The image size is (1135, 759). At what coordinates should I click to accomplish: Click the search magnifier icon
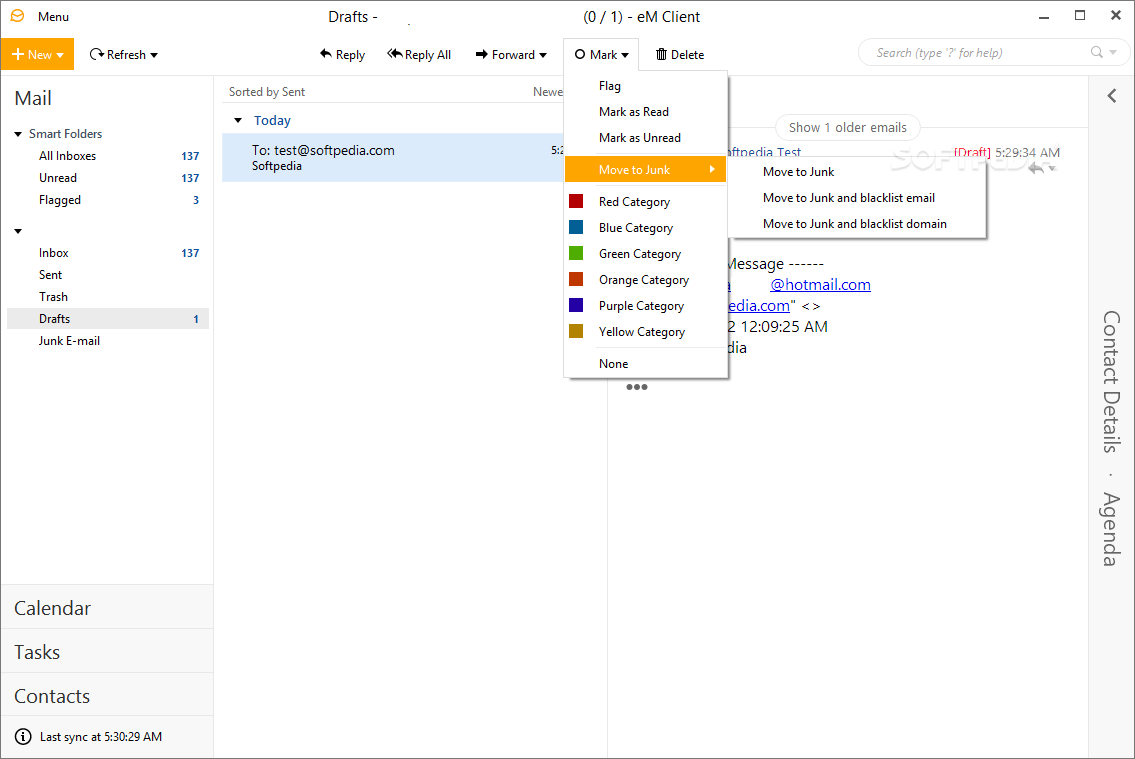pyautogui.click(x=1097, y=52)
